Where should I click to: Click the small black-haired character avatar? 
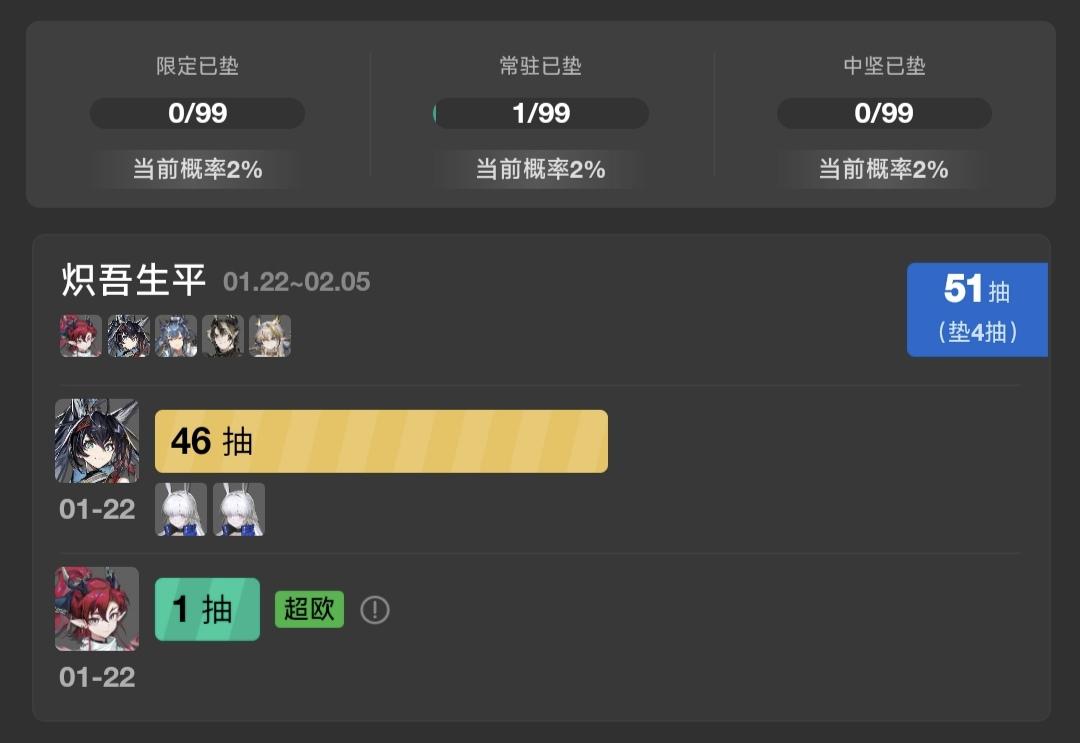point(223,336)
